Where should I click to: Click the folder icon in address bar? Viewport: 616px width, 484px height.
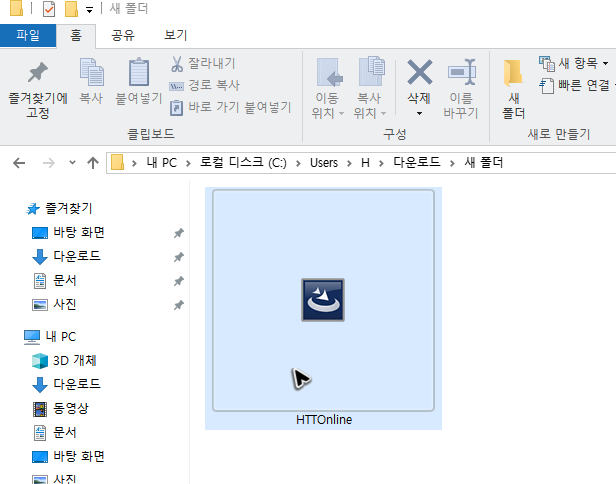click(117, 162)
